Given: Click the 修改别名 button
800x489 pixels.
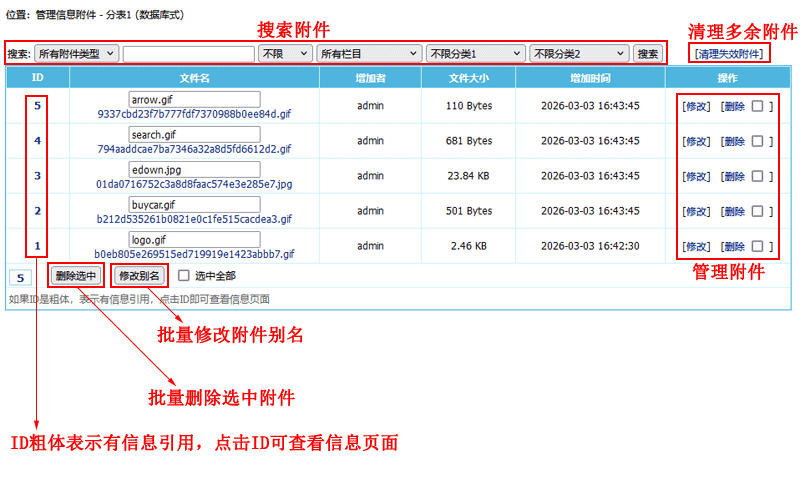Looking at the screenshot, I should click(139, 276).
